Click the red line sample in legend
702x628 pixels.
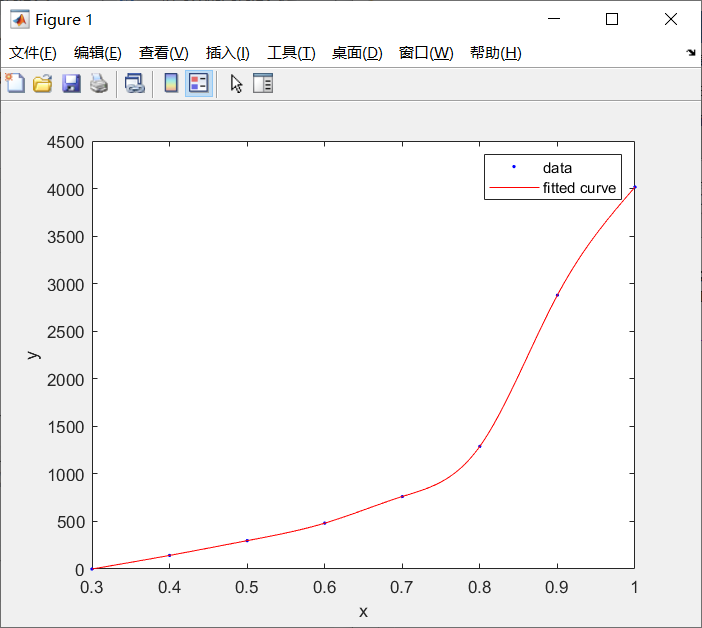click(514, 188)
